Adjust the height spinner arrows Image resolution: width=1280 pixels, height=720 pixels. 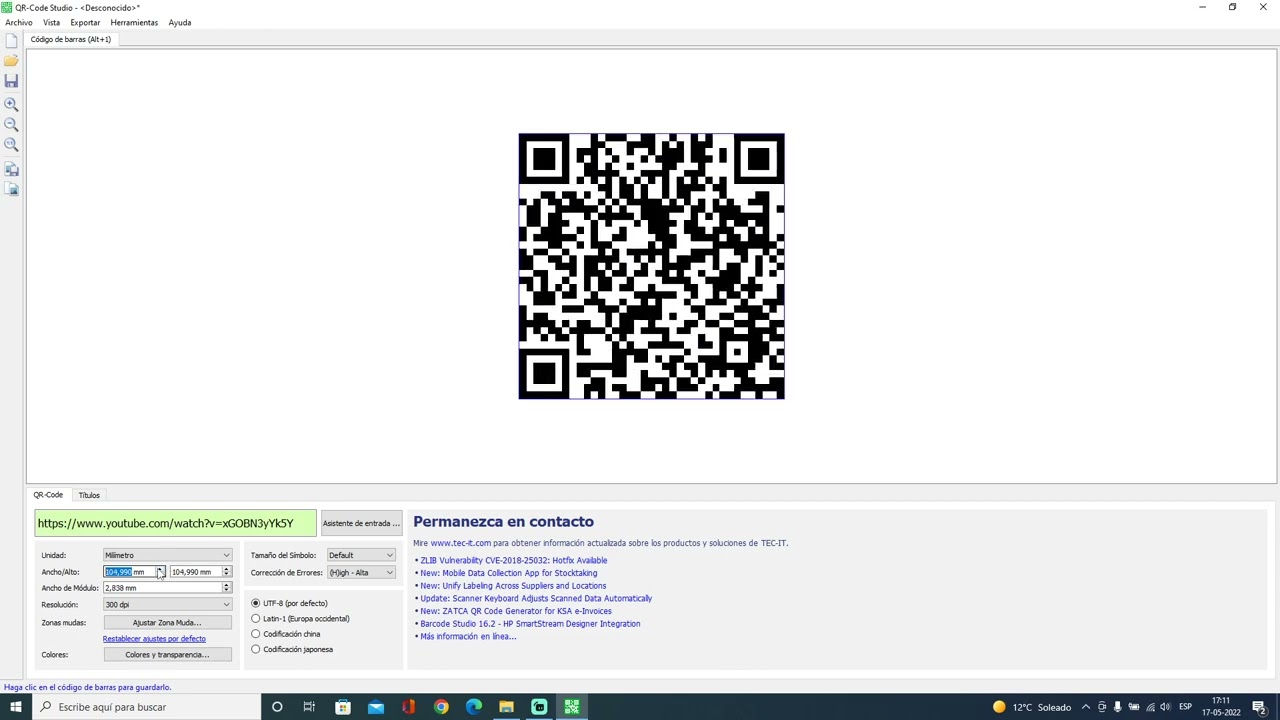tap(226, 572)
